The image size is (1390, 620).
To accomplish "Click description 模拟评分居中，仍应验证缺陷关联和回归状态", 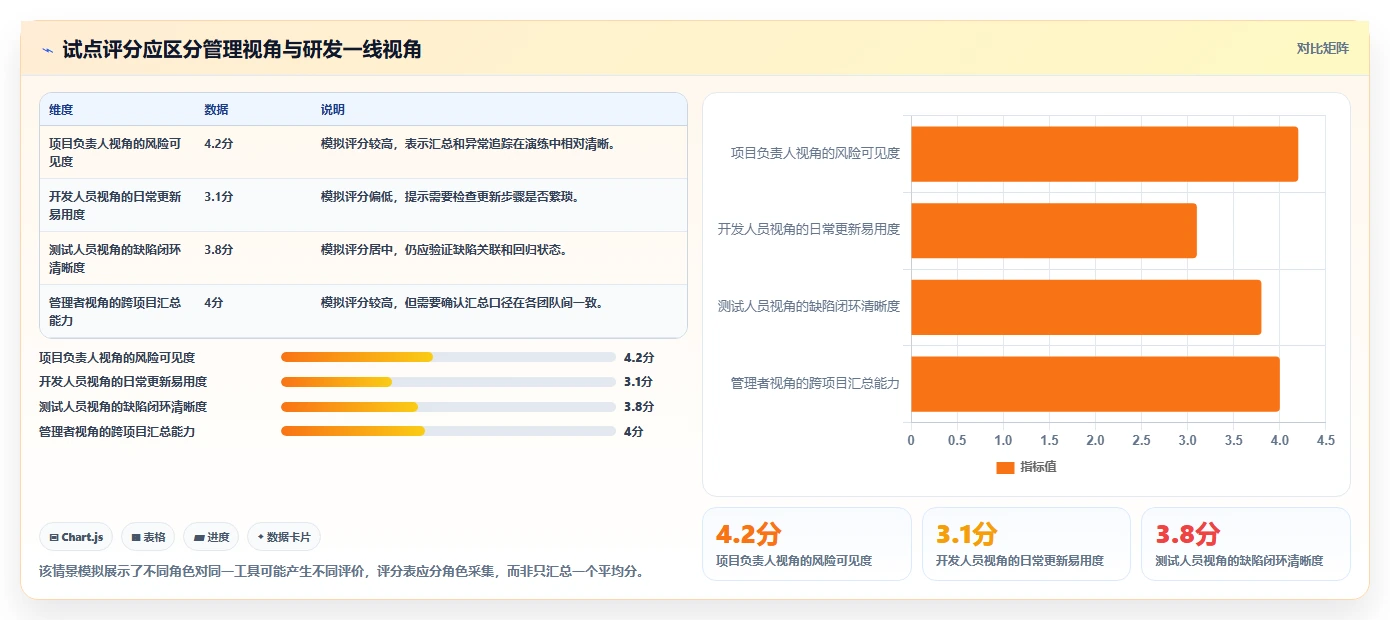I will coord(444,249).
